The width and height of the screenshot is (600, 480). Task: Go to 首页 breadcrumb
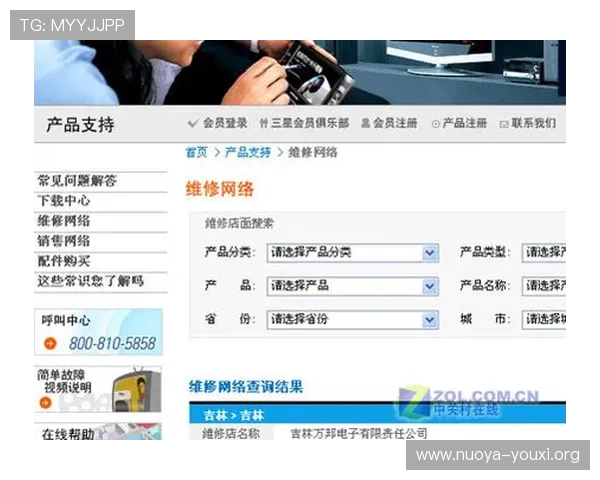(197, 152)
